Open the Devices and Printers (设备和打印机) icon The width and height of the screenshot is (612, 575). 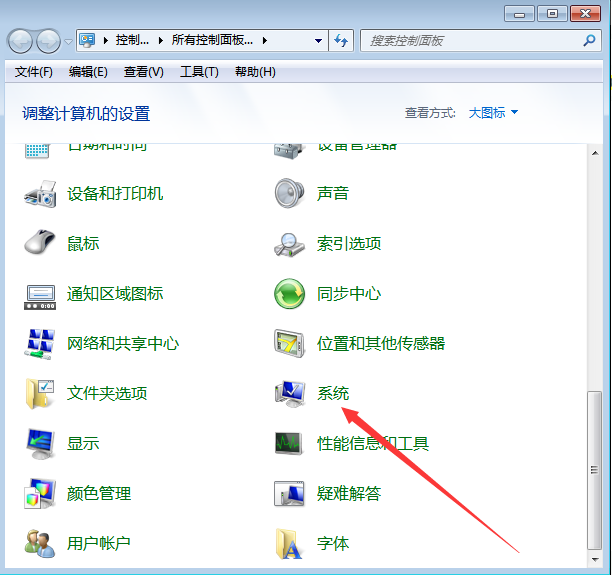(x=40, y=194)
